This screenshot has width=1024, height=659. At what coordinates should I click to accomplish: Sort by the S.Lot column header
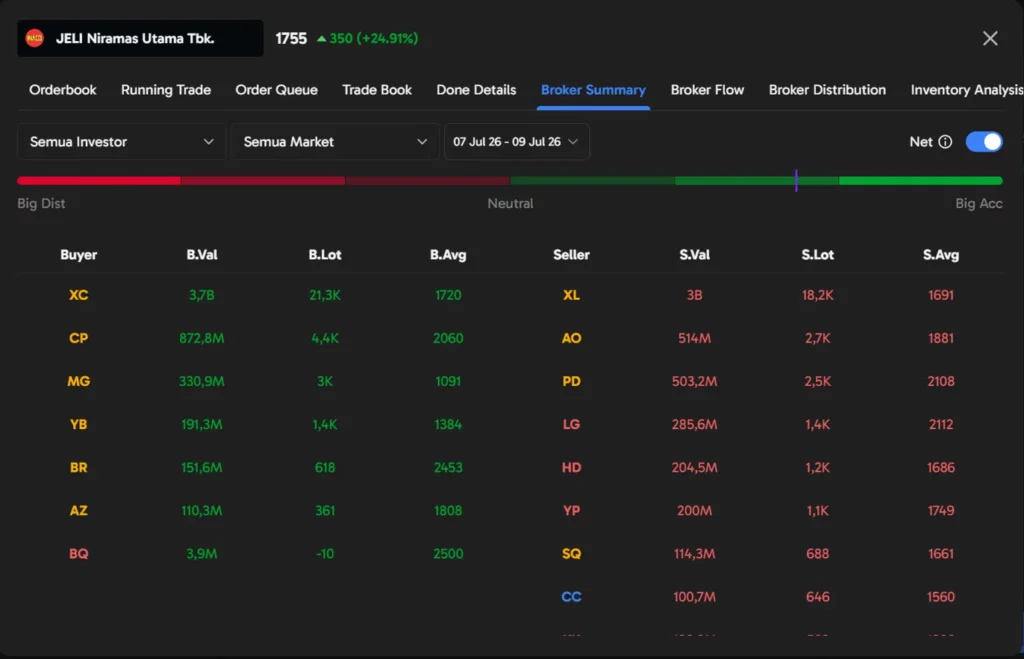[x=818, y=255]
